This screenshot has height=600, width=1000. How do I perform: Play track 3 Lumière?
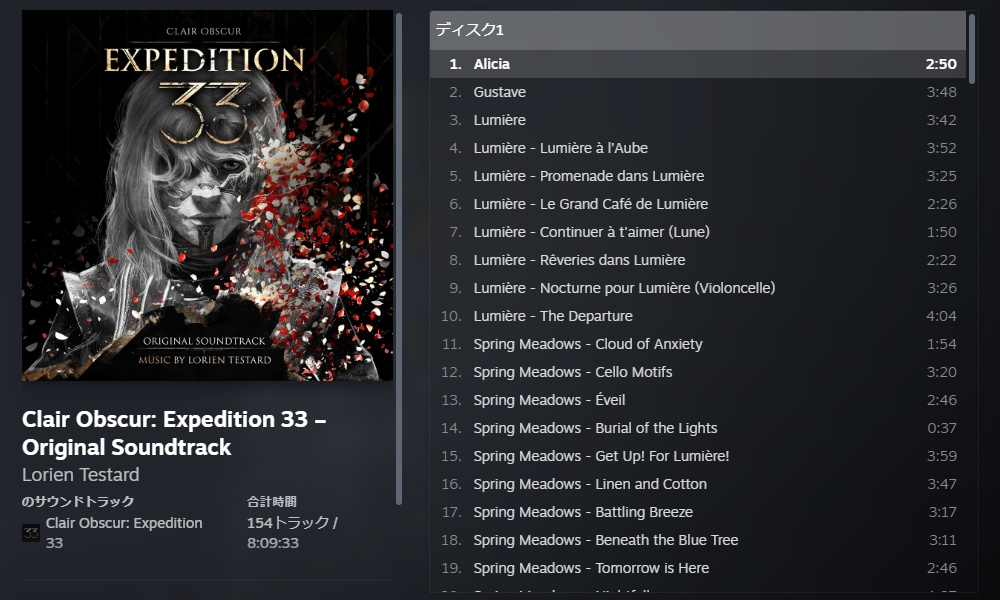coord(698,120)
